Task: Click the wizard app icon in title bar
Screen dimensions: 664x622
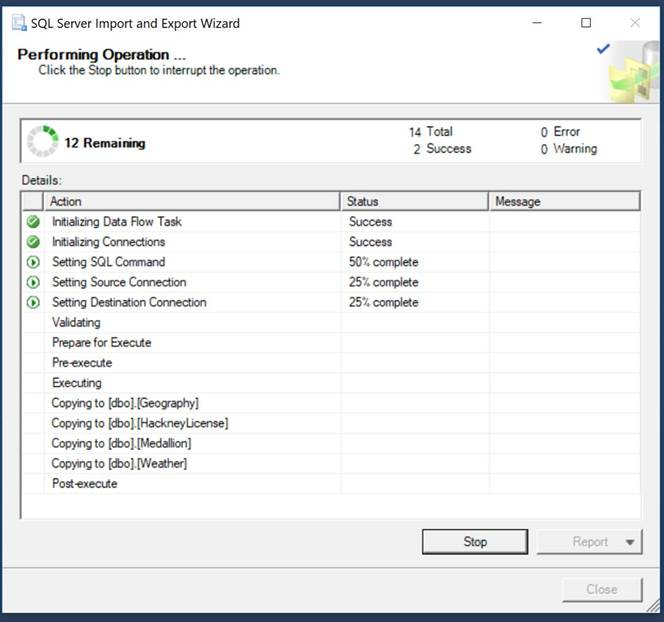Action: pyautogui.click(x=18, y=23)
